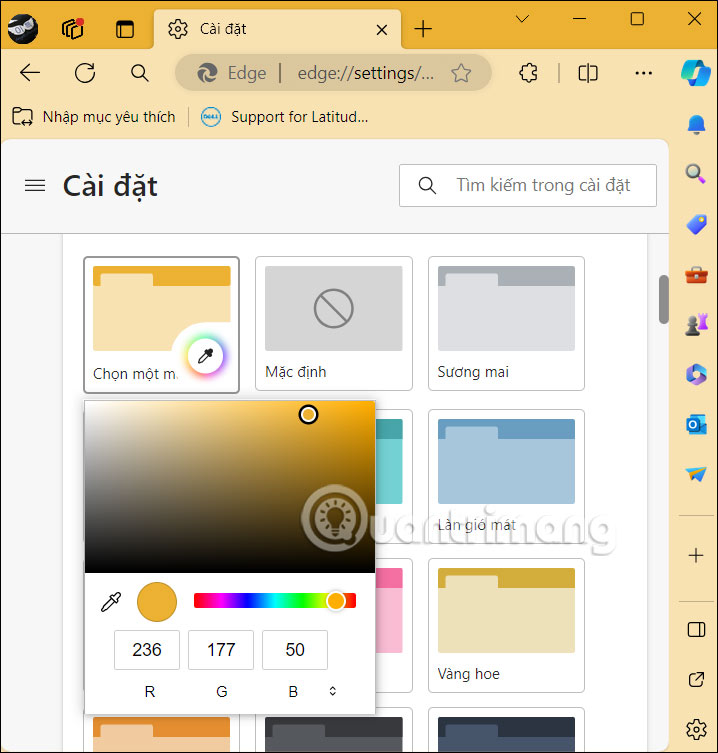Open the tab search chevron in title bar
718x753 pixels.
(x=522, y=19)
